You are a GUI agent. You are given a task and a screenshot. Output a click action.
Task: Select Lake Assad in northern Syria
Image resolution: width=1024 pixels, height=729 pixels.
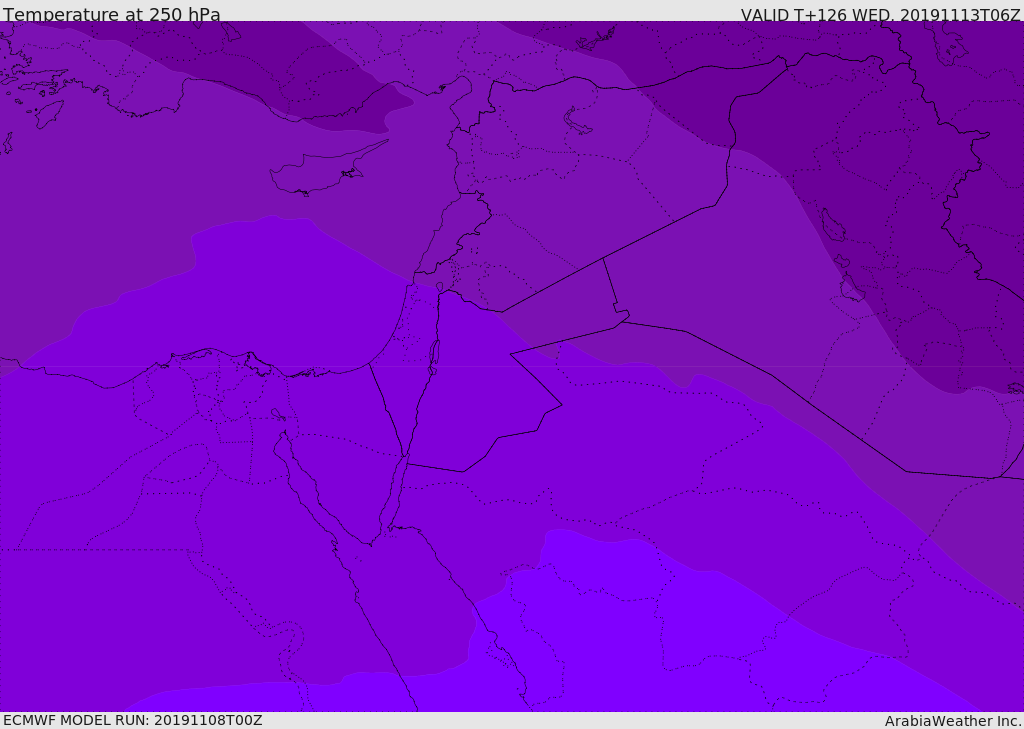[578, 122]
